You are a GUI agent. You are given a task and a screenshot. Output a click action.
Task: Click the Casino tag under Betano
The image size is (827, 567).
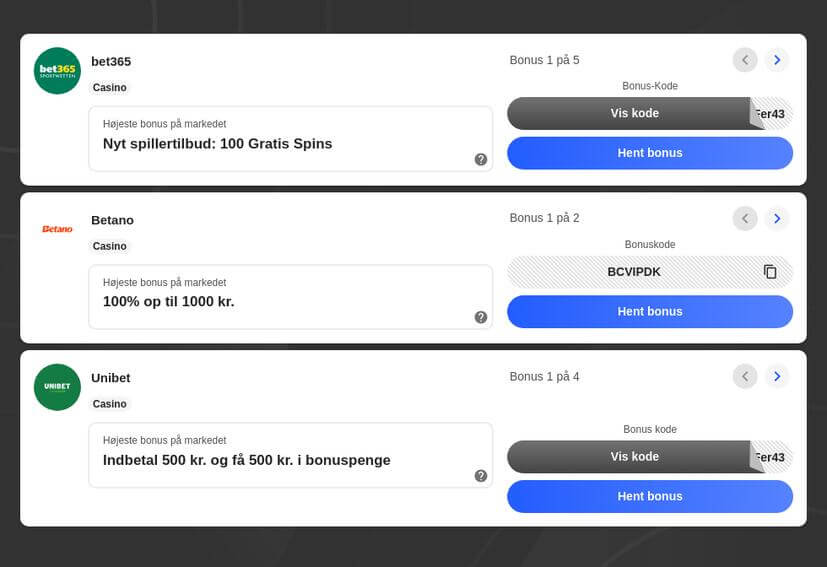[110, 246]
